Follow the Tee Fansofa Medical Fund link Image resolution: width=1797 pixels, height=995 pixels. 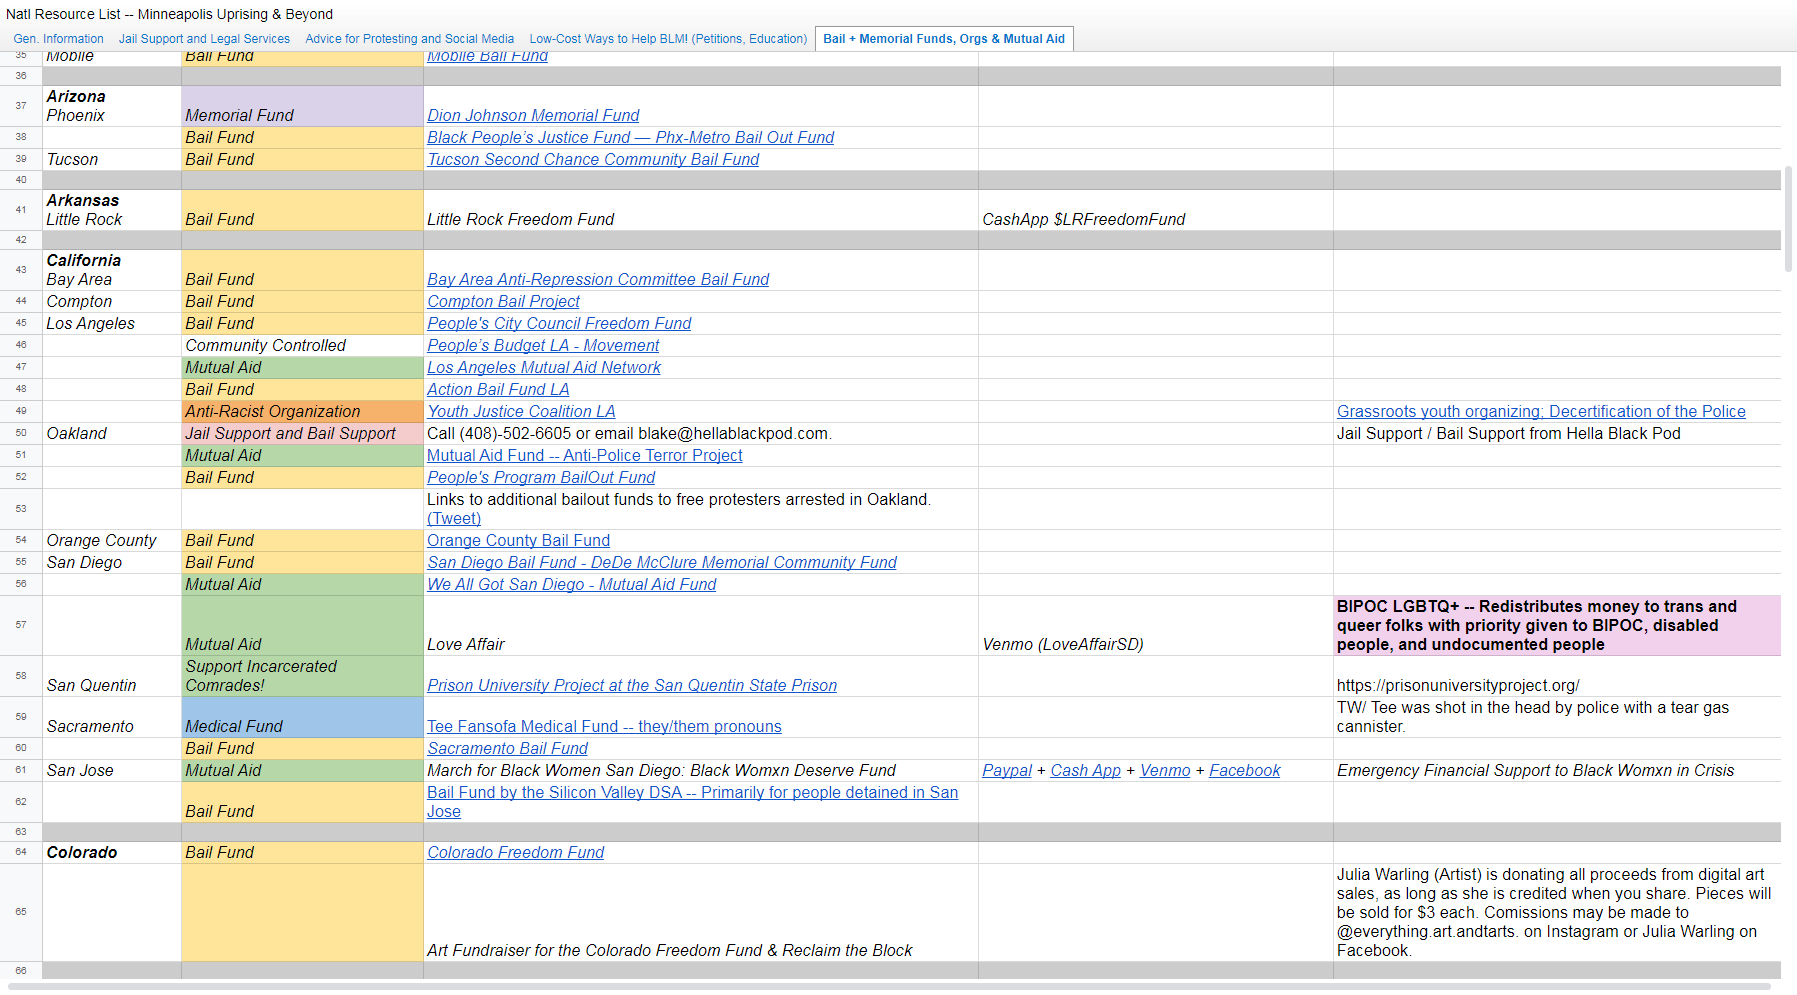(604, 727)
